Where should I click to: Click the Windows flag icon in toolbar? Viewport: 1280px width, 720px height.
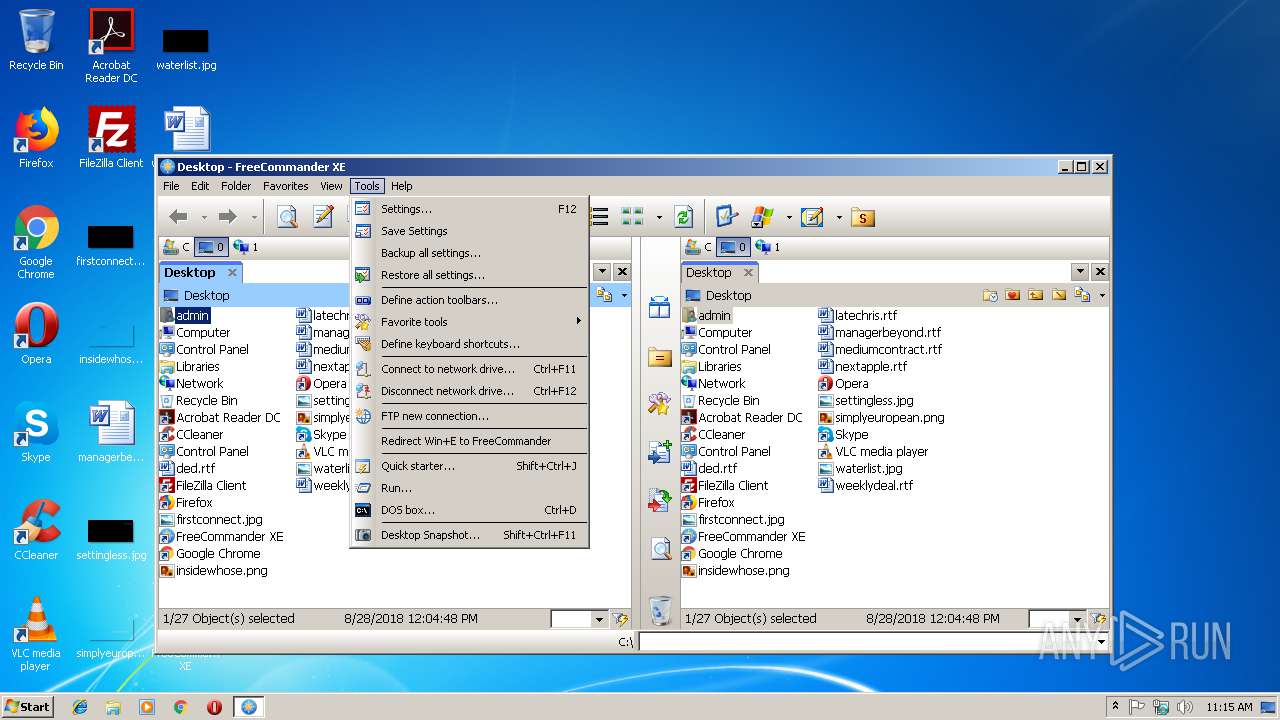[x=763, y=217]
